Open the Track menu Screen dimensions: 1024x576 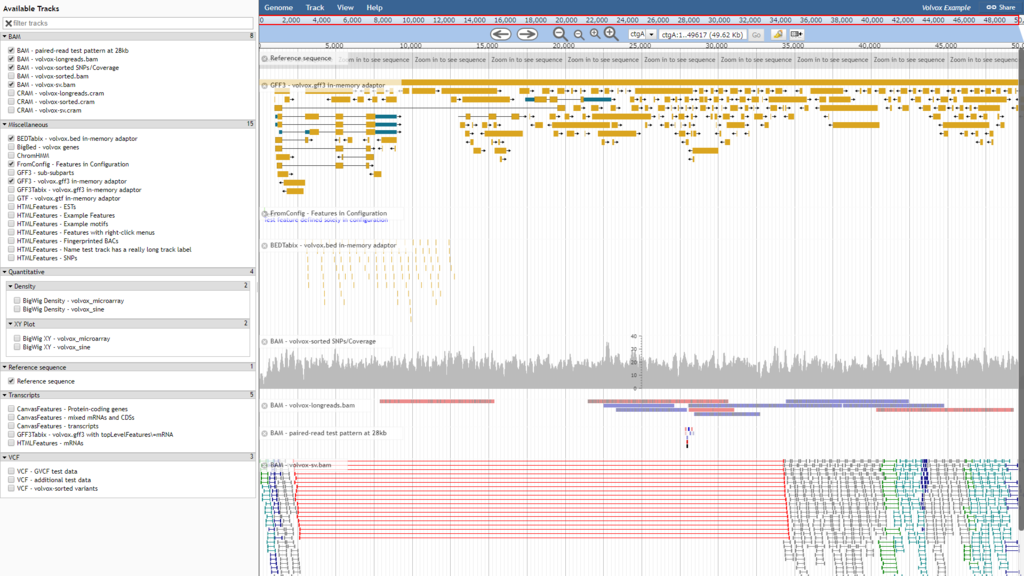[315, 7]
